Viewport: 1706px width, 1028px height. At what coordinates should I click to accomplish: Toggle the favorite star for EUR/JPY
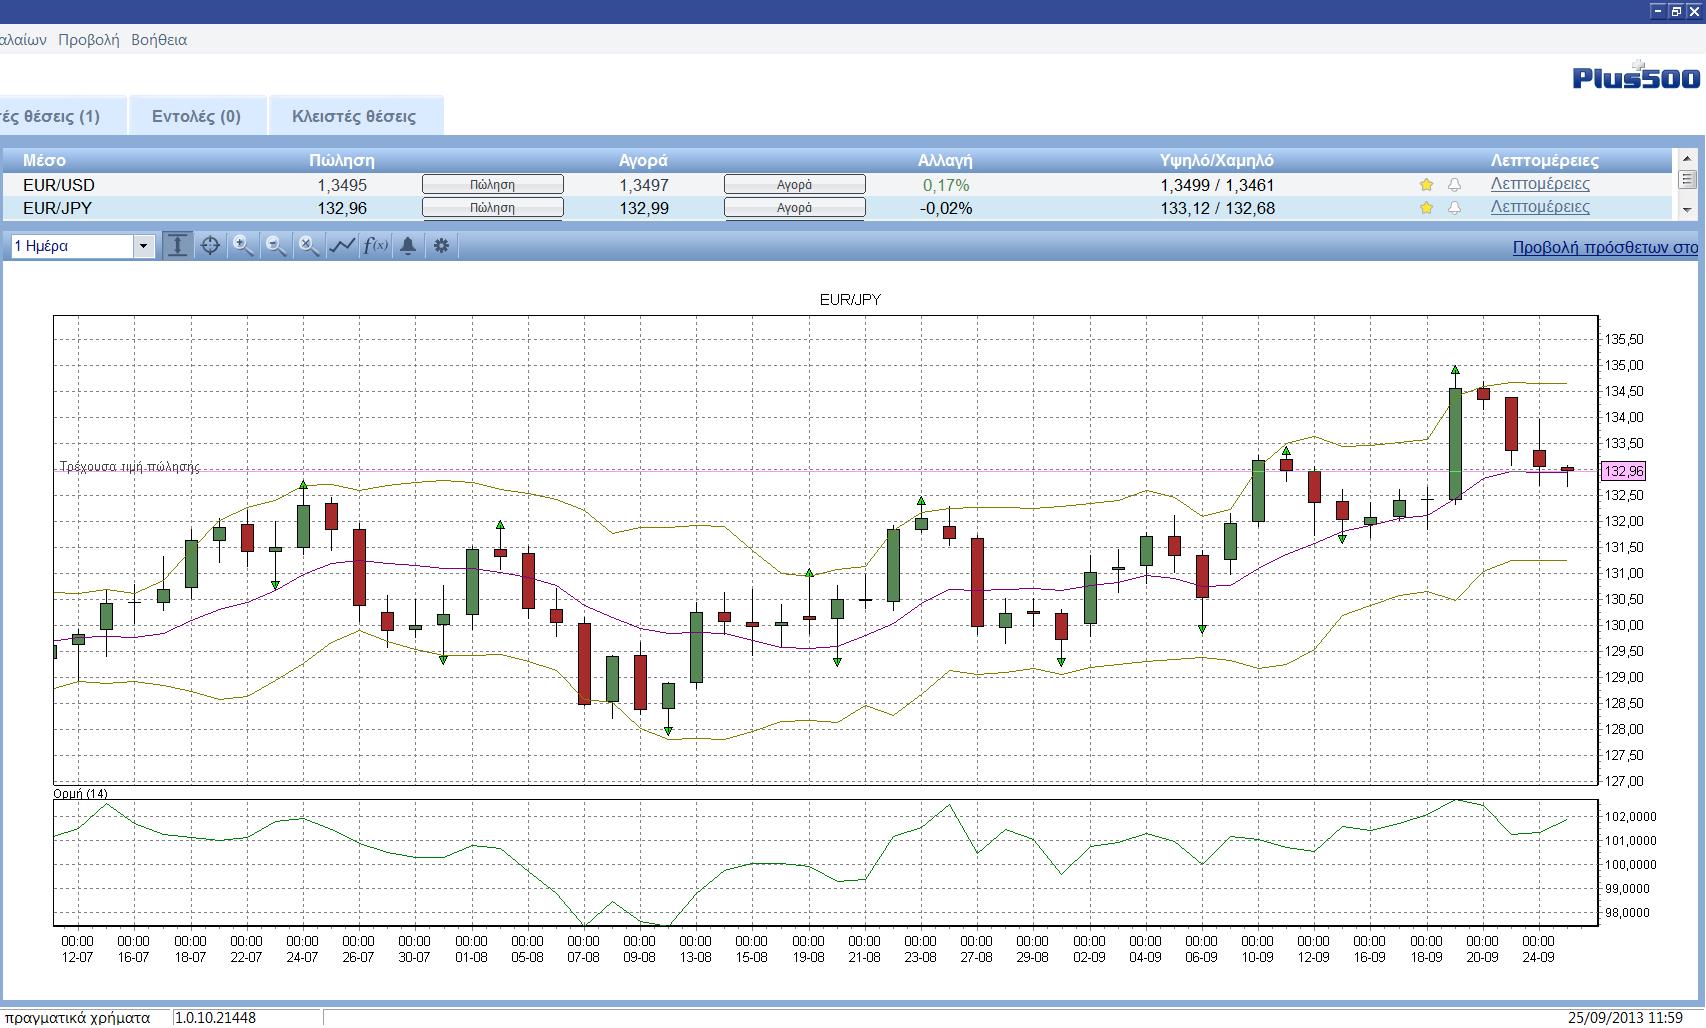click(1426, 208)
